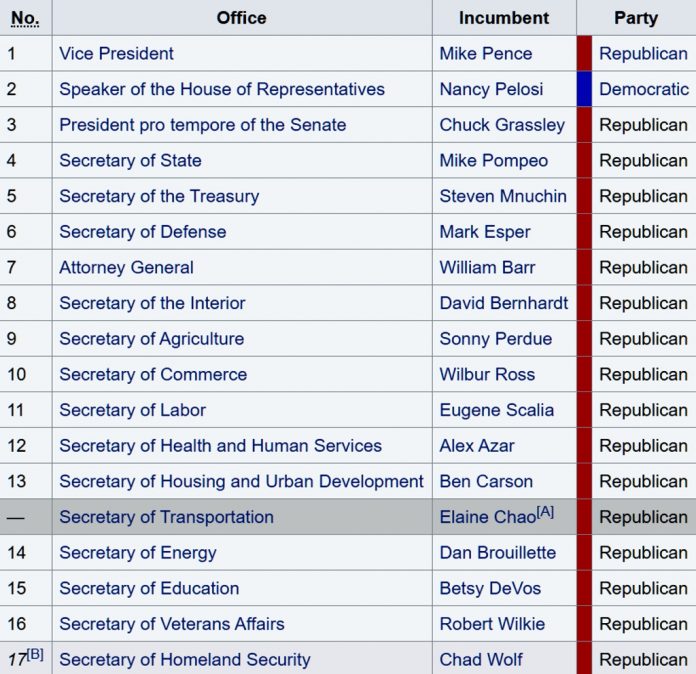Open the Secretary of the Interior link
Viewport: 696px width, 674px height.
[x=152, y=303]
